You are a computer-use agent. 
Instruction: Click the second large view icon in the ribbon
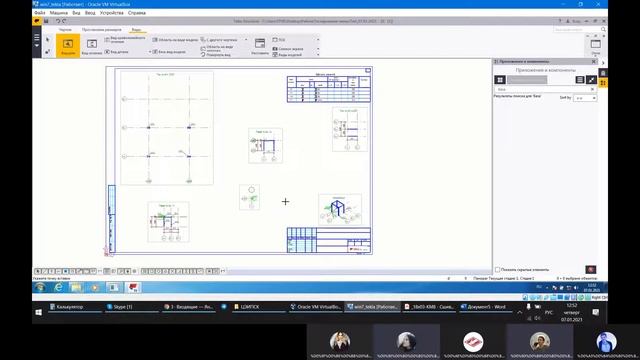[92, 46]
